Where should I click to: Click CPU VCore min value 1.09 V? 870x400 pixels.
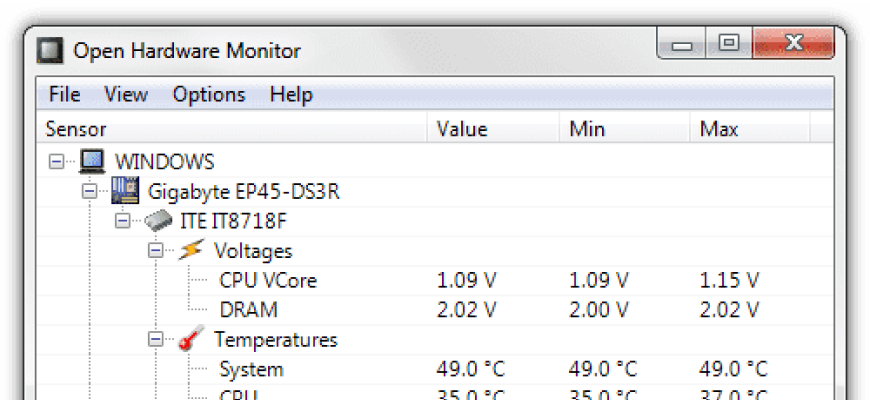(599, 281)
